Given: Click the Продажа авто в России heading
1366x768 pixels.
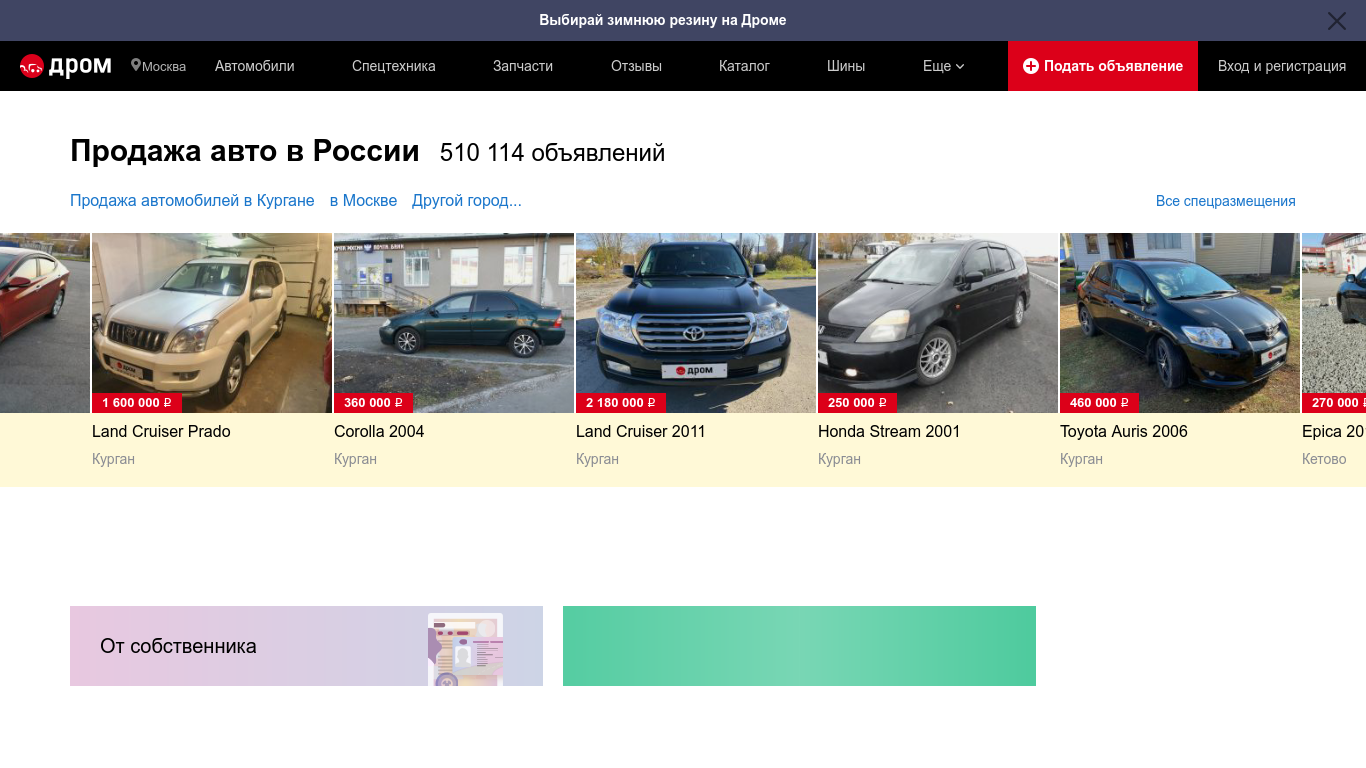Looking at the screenshot, I should (x=245, y=151).
